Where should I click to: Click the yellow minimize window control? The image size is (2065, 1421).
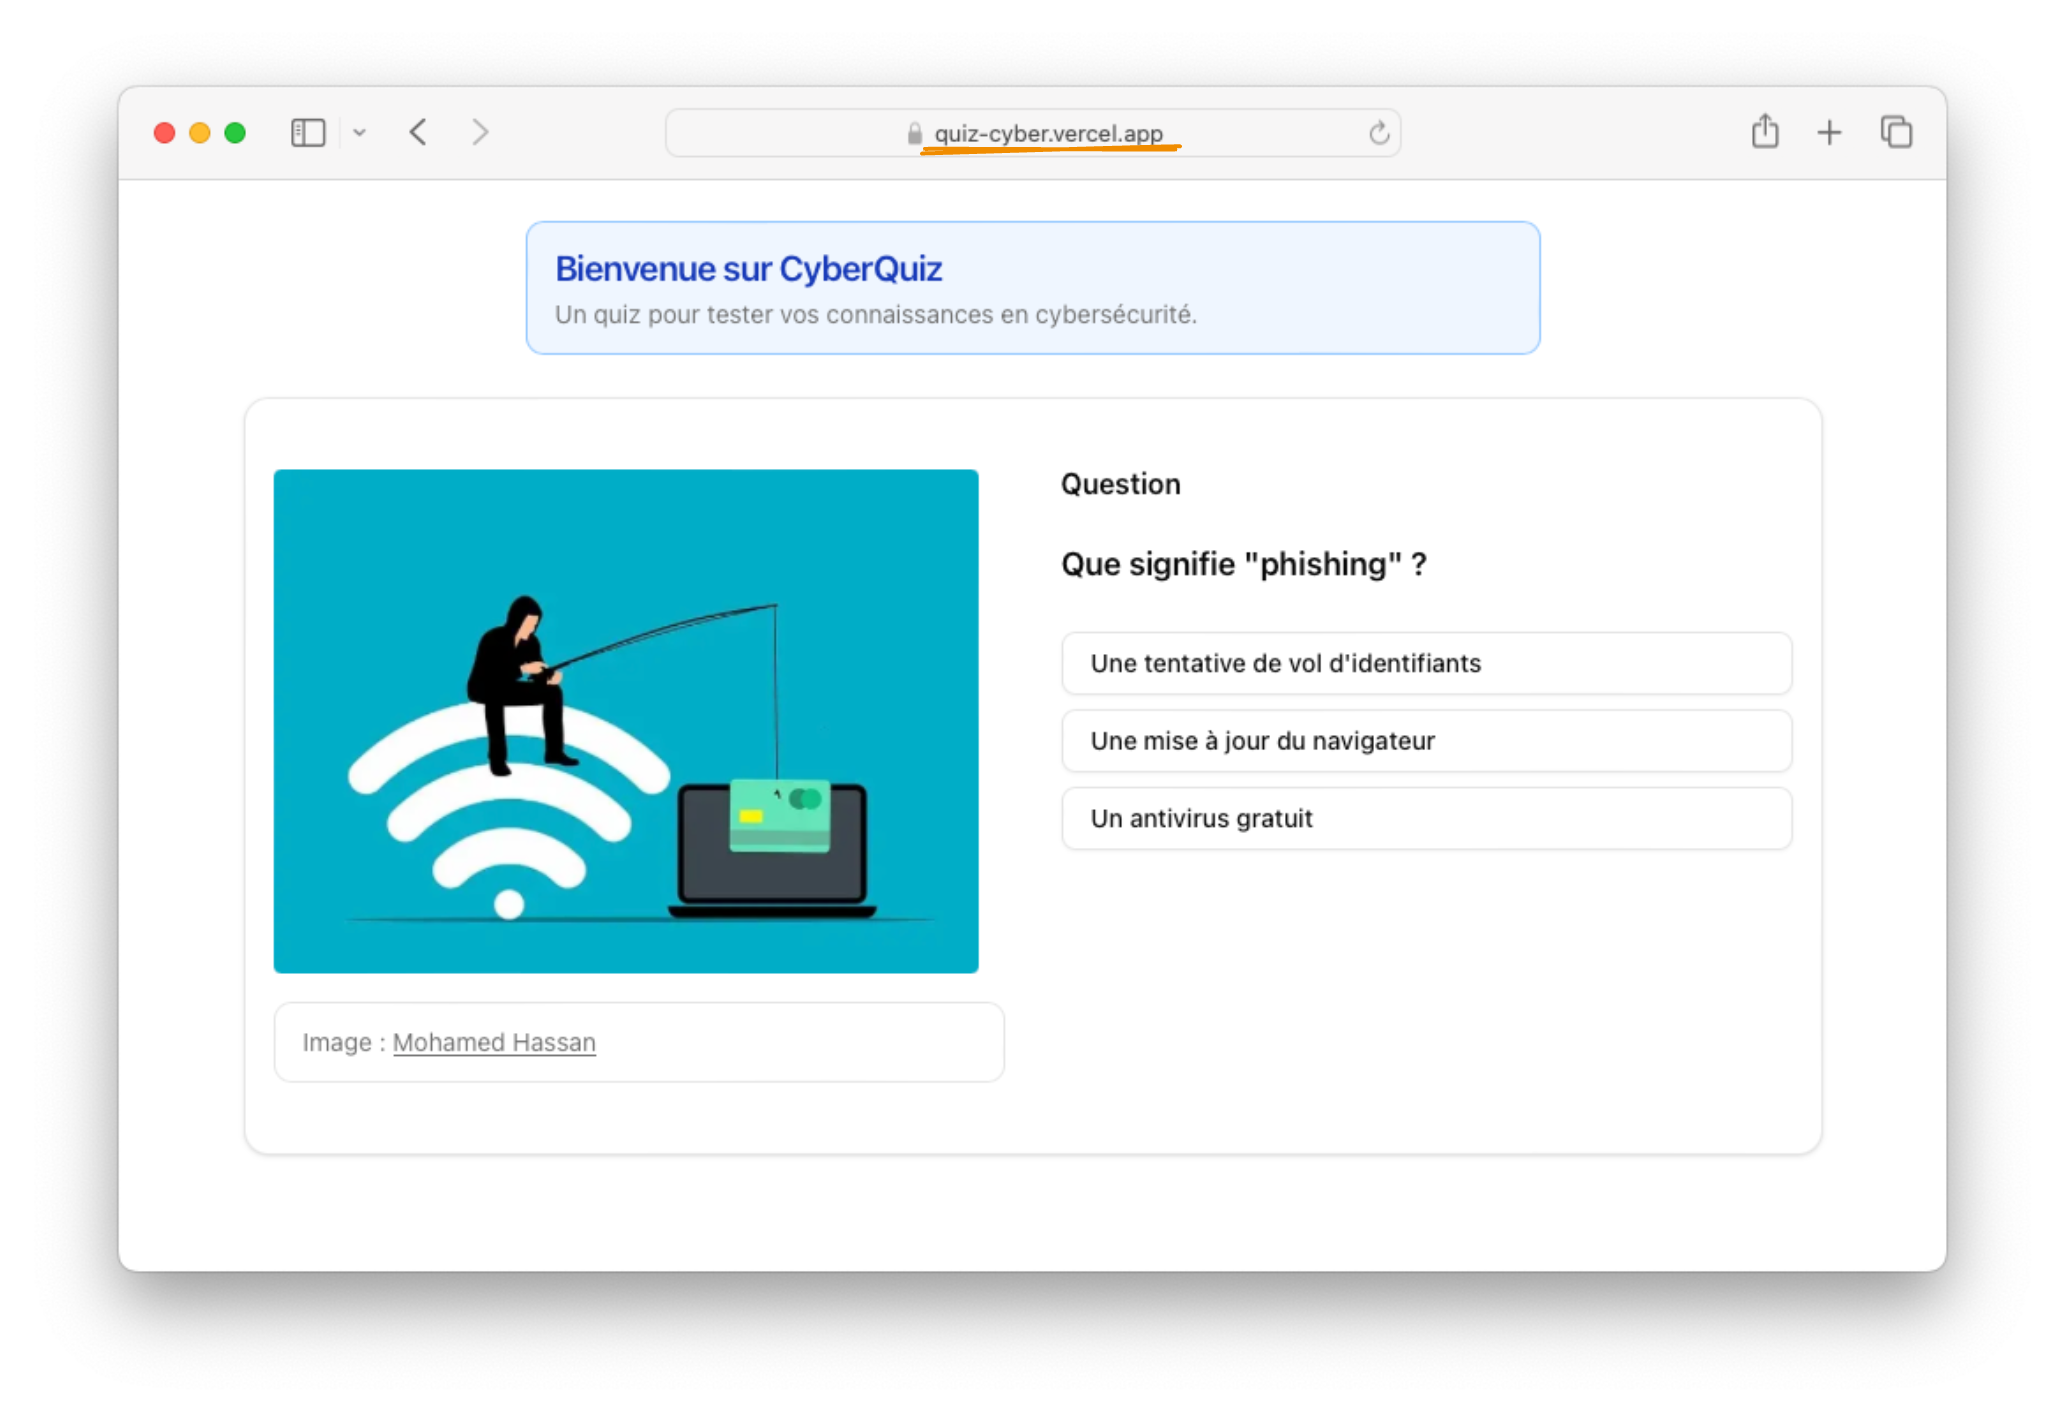point(199,131)
